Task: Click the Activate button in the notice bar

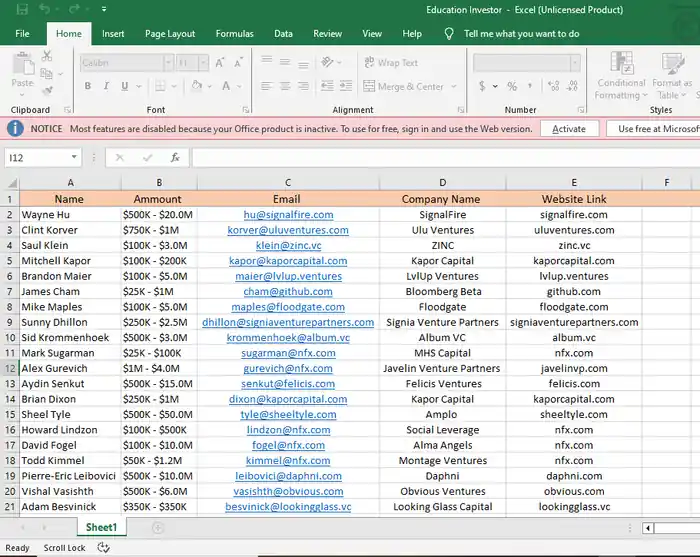Action: pyautogui.click(x=569, y=129)
